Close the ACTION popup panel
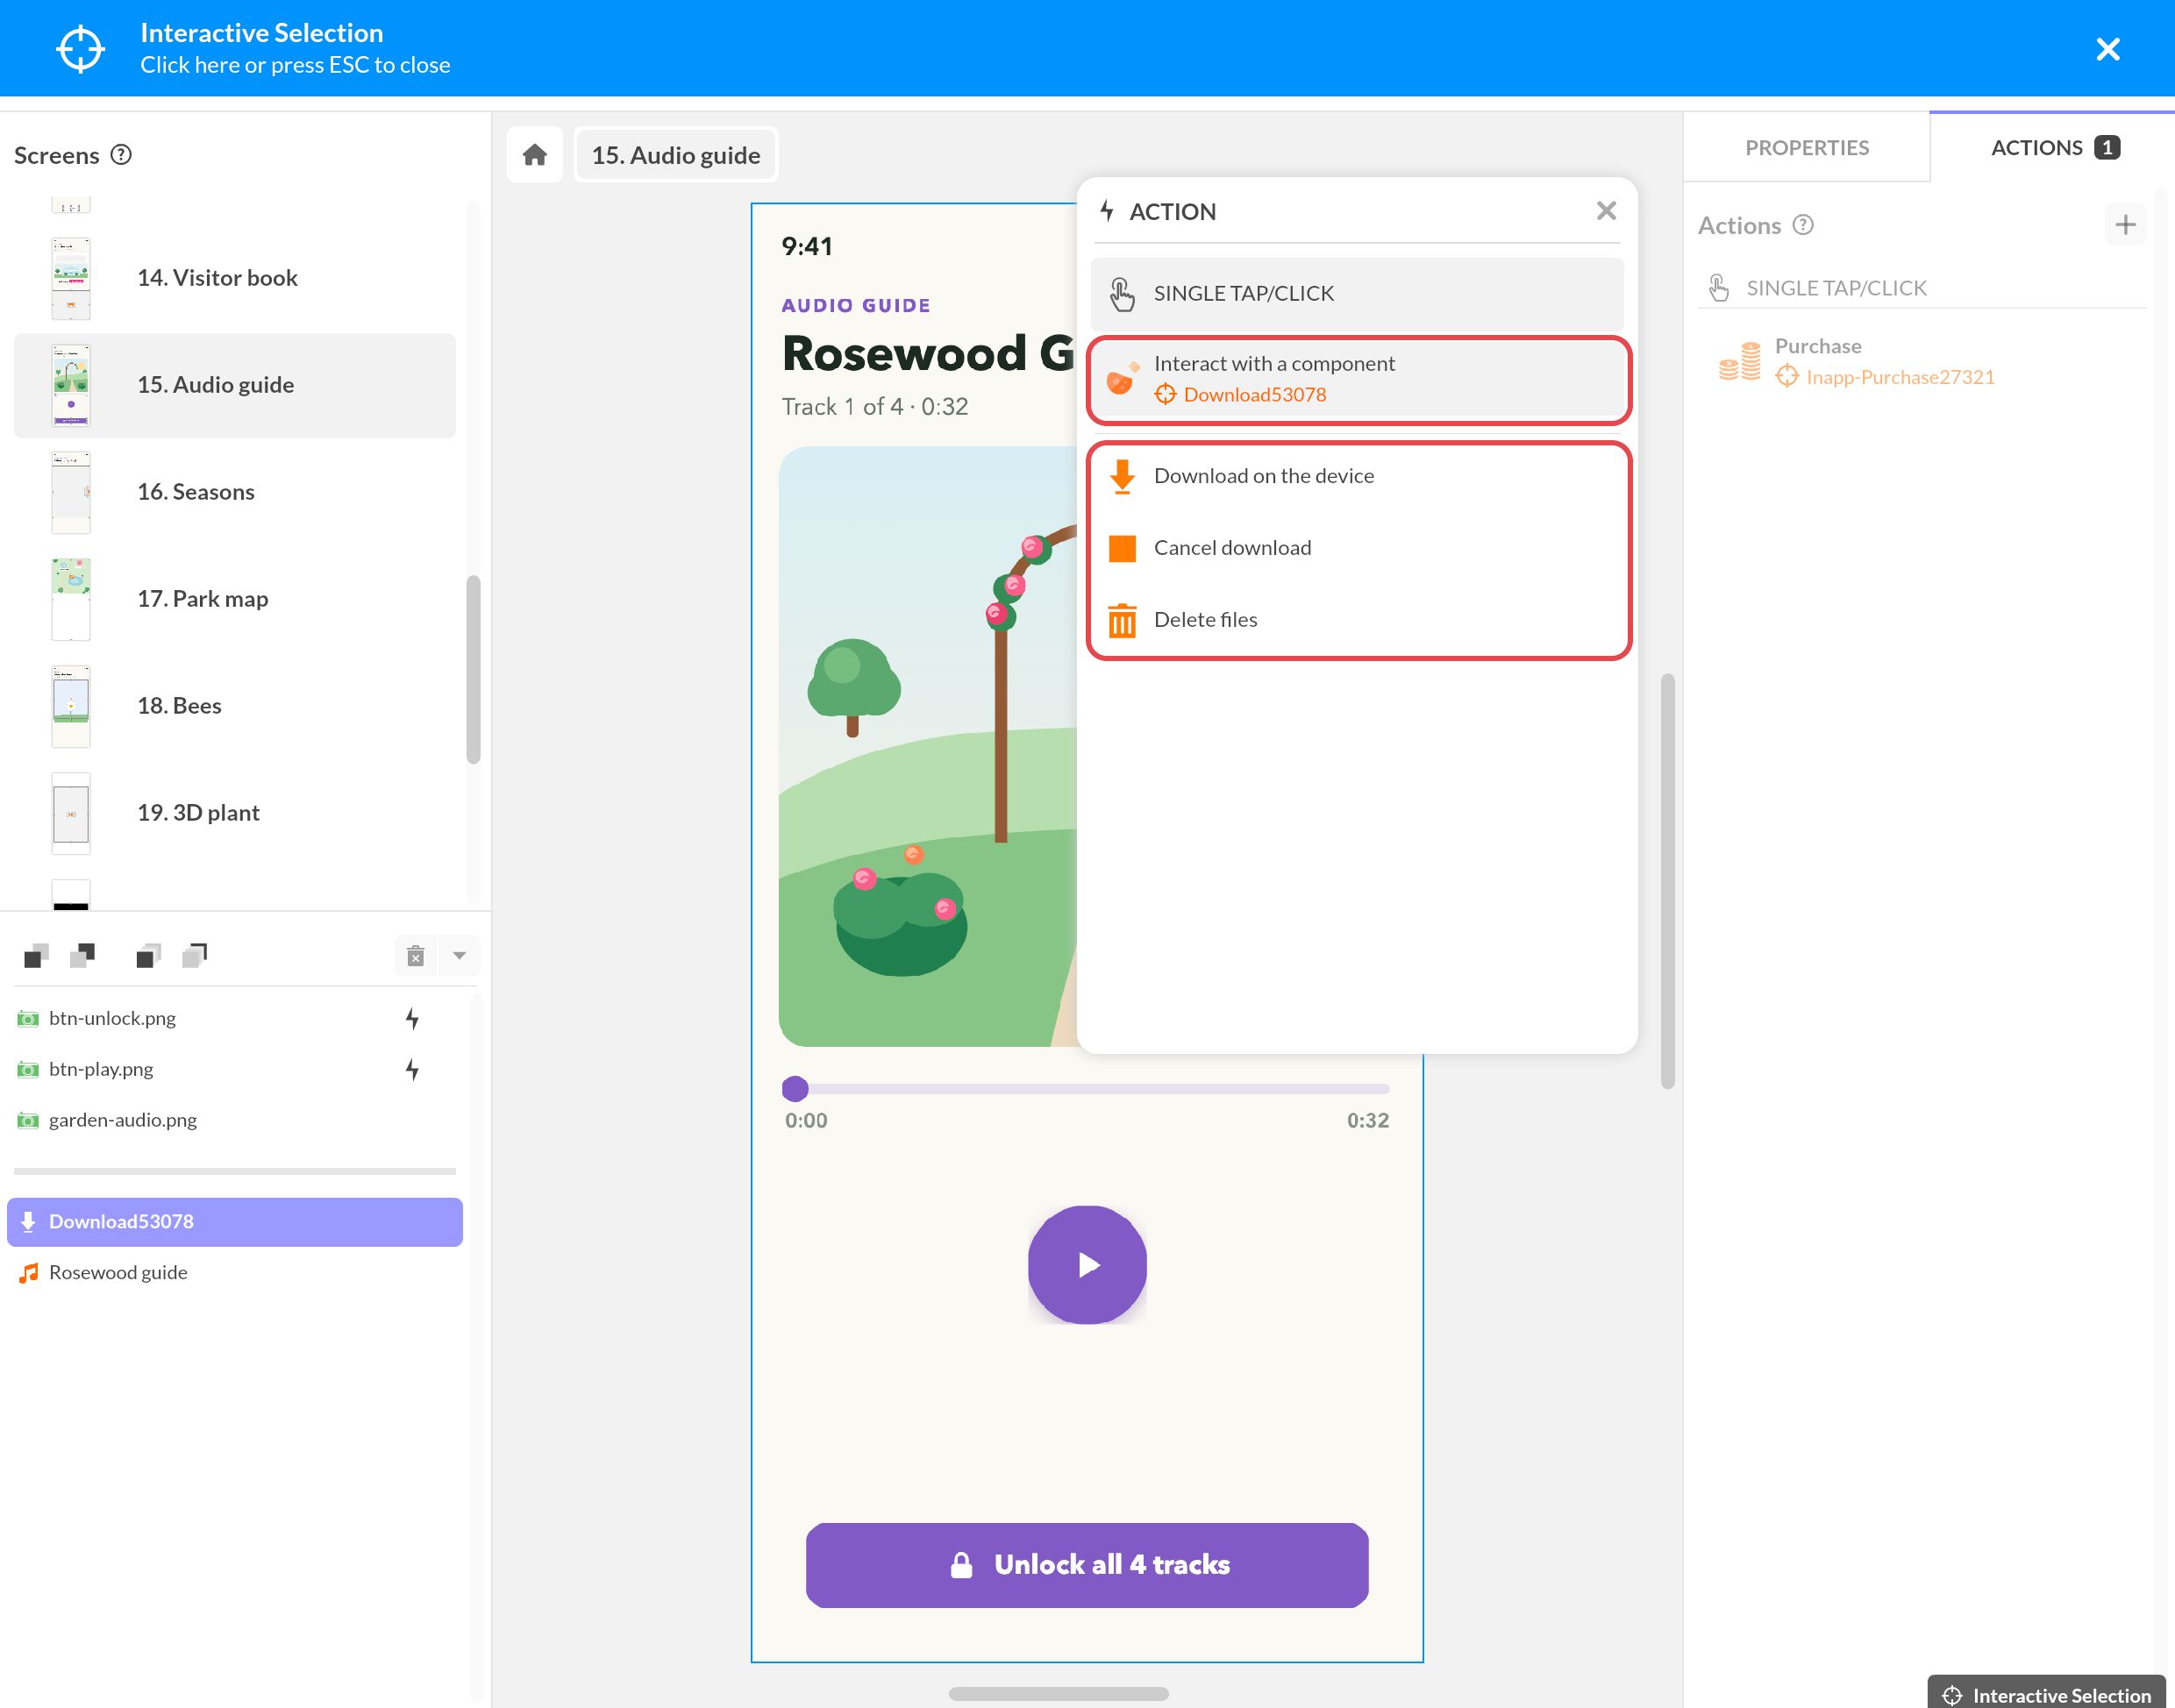This screenshot has height=1708, width=2175. point(1606,211)
